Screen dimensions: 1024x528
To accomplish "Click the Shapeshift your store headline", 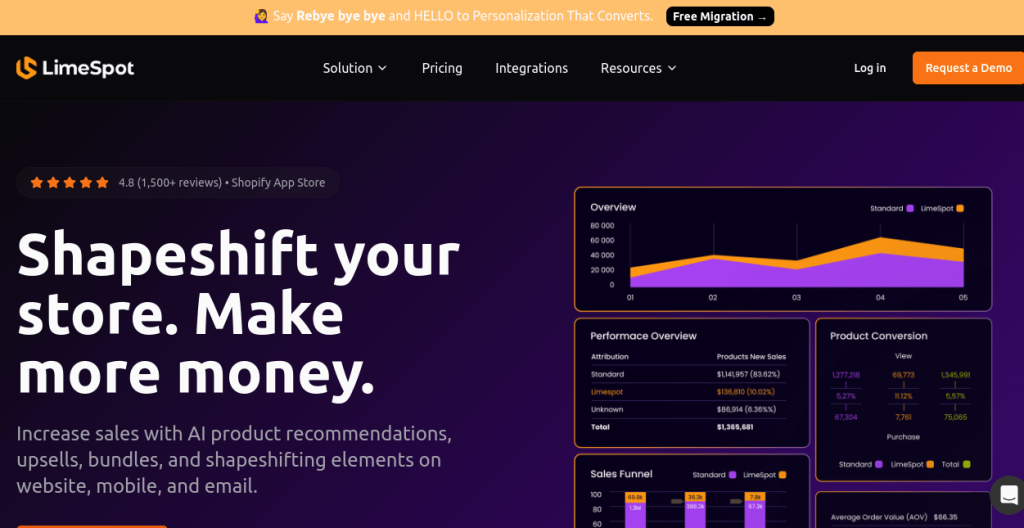I will [238, 316].
